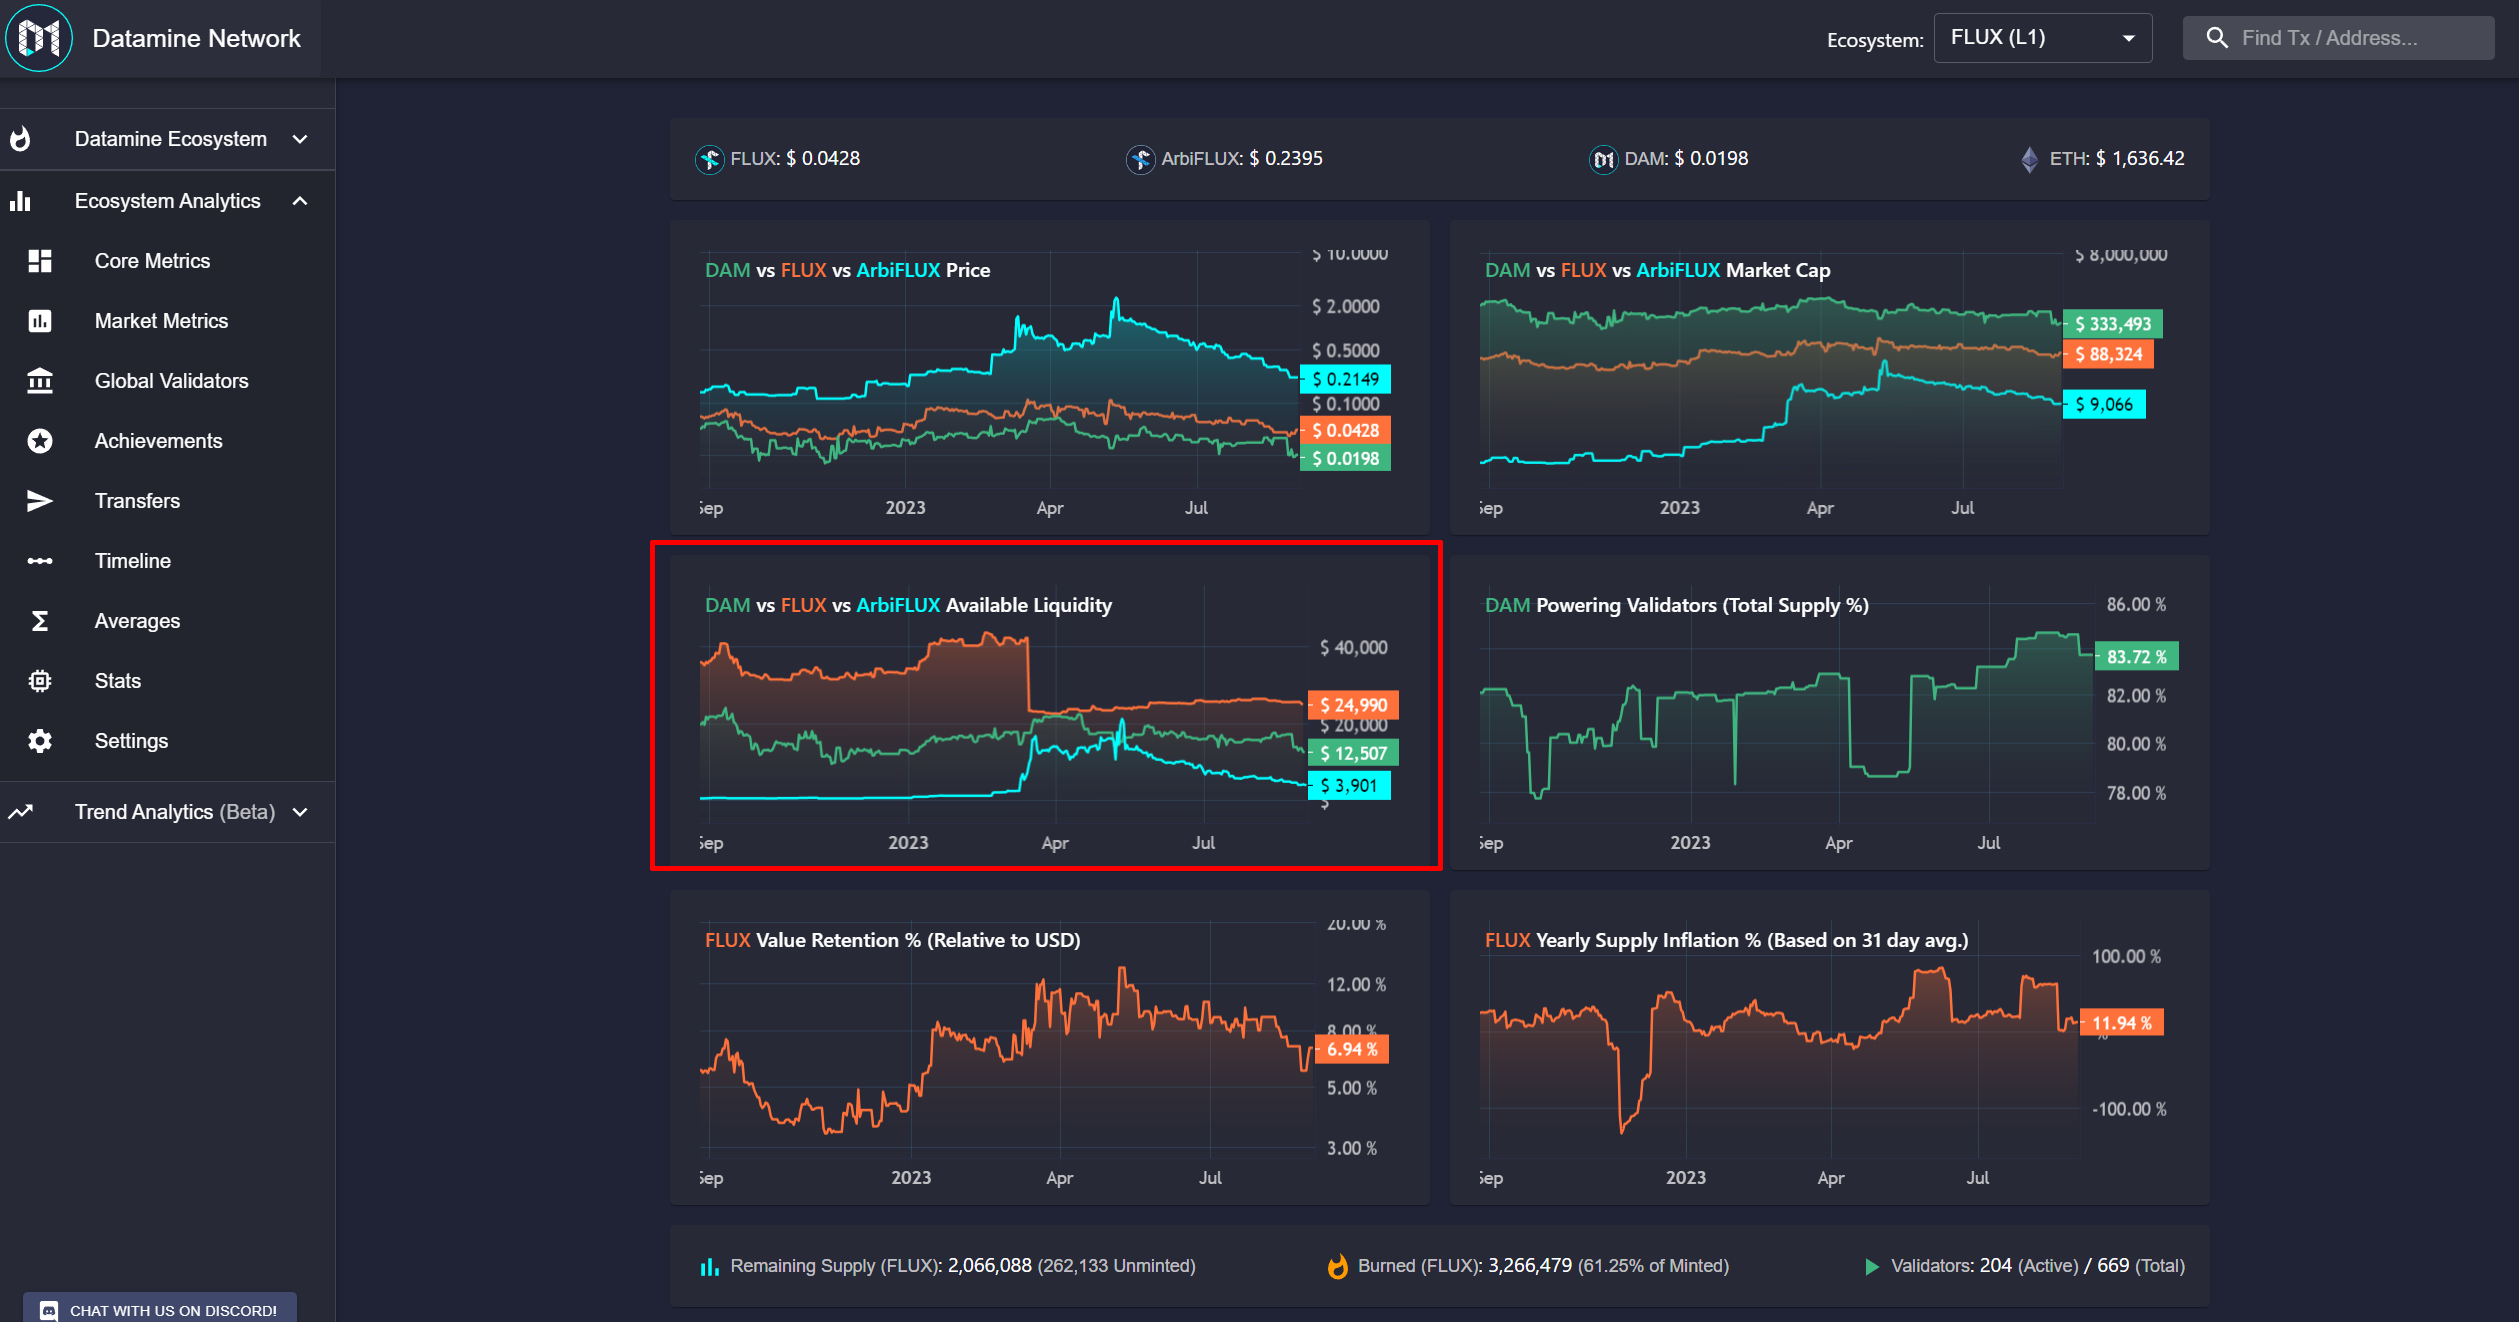This screenshot has width=2519, height=1322.
Task: Click the Datamine Network logo icon
Action: 39,38
